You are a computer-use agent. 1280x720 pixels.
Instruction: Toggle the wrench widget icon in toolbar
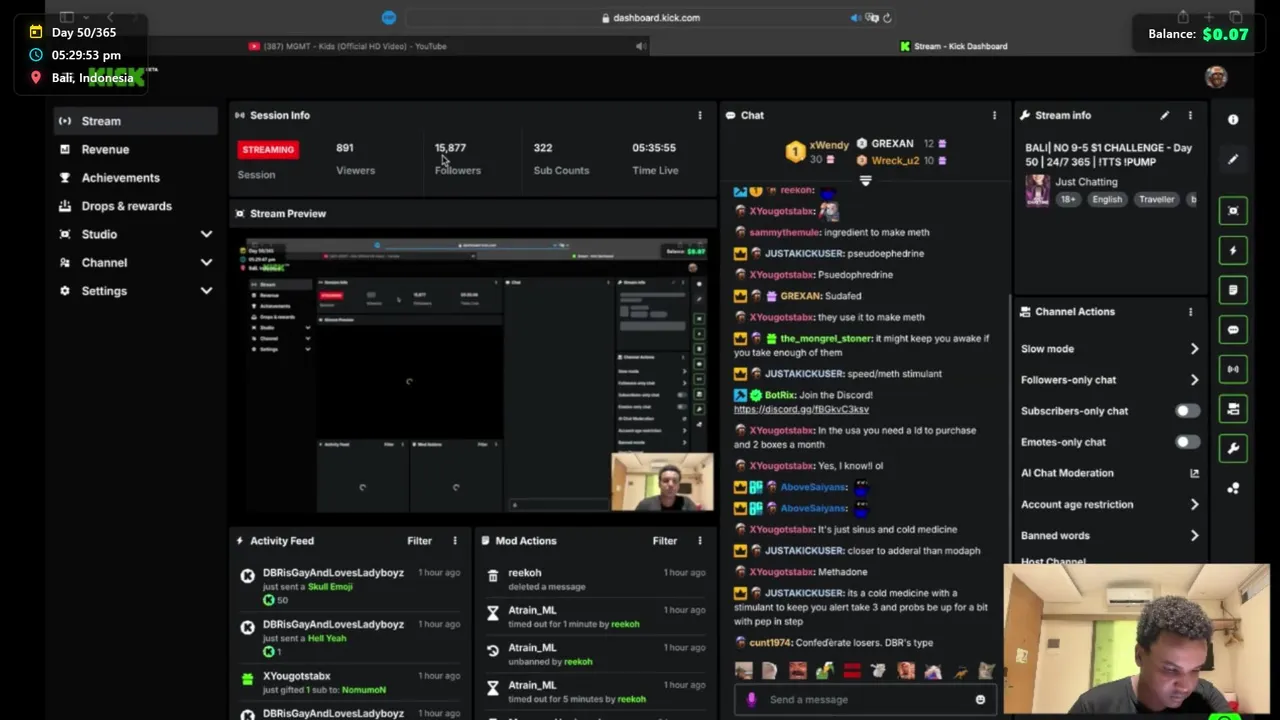point(1233,448)
